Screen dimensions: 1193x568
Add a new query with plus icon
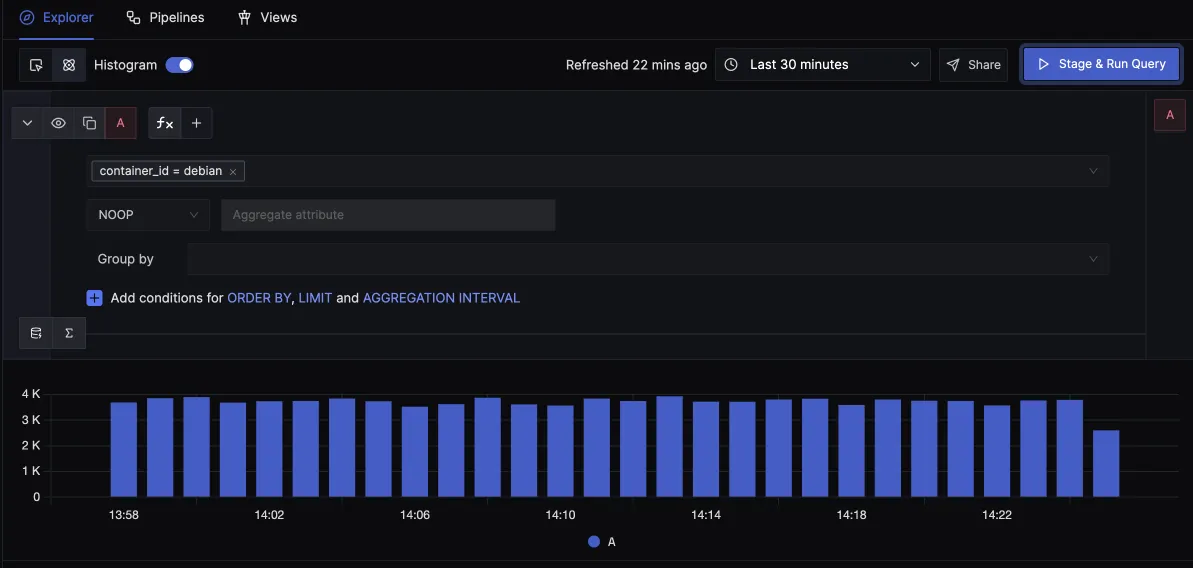[196, 123]
